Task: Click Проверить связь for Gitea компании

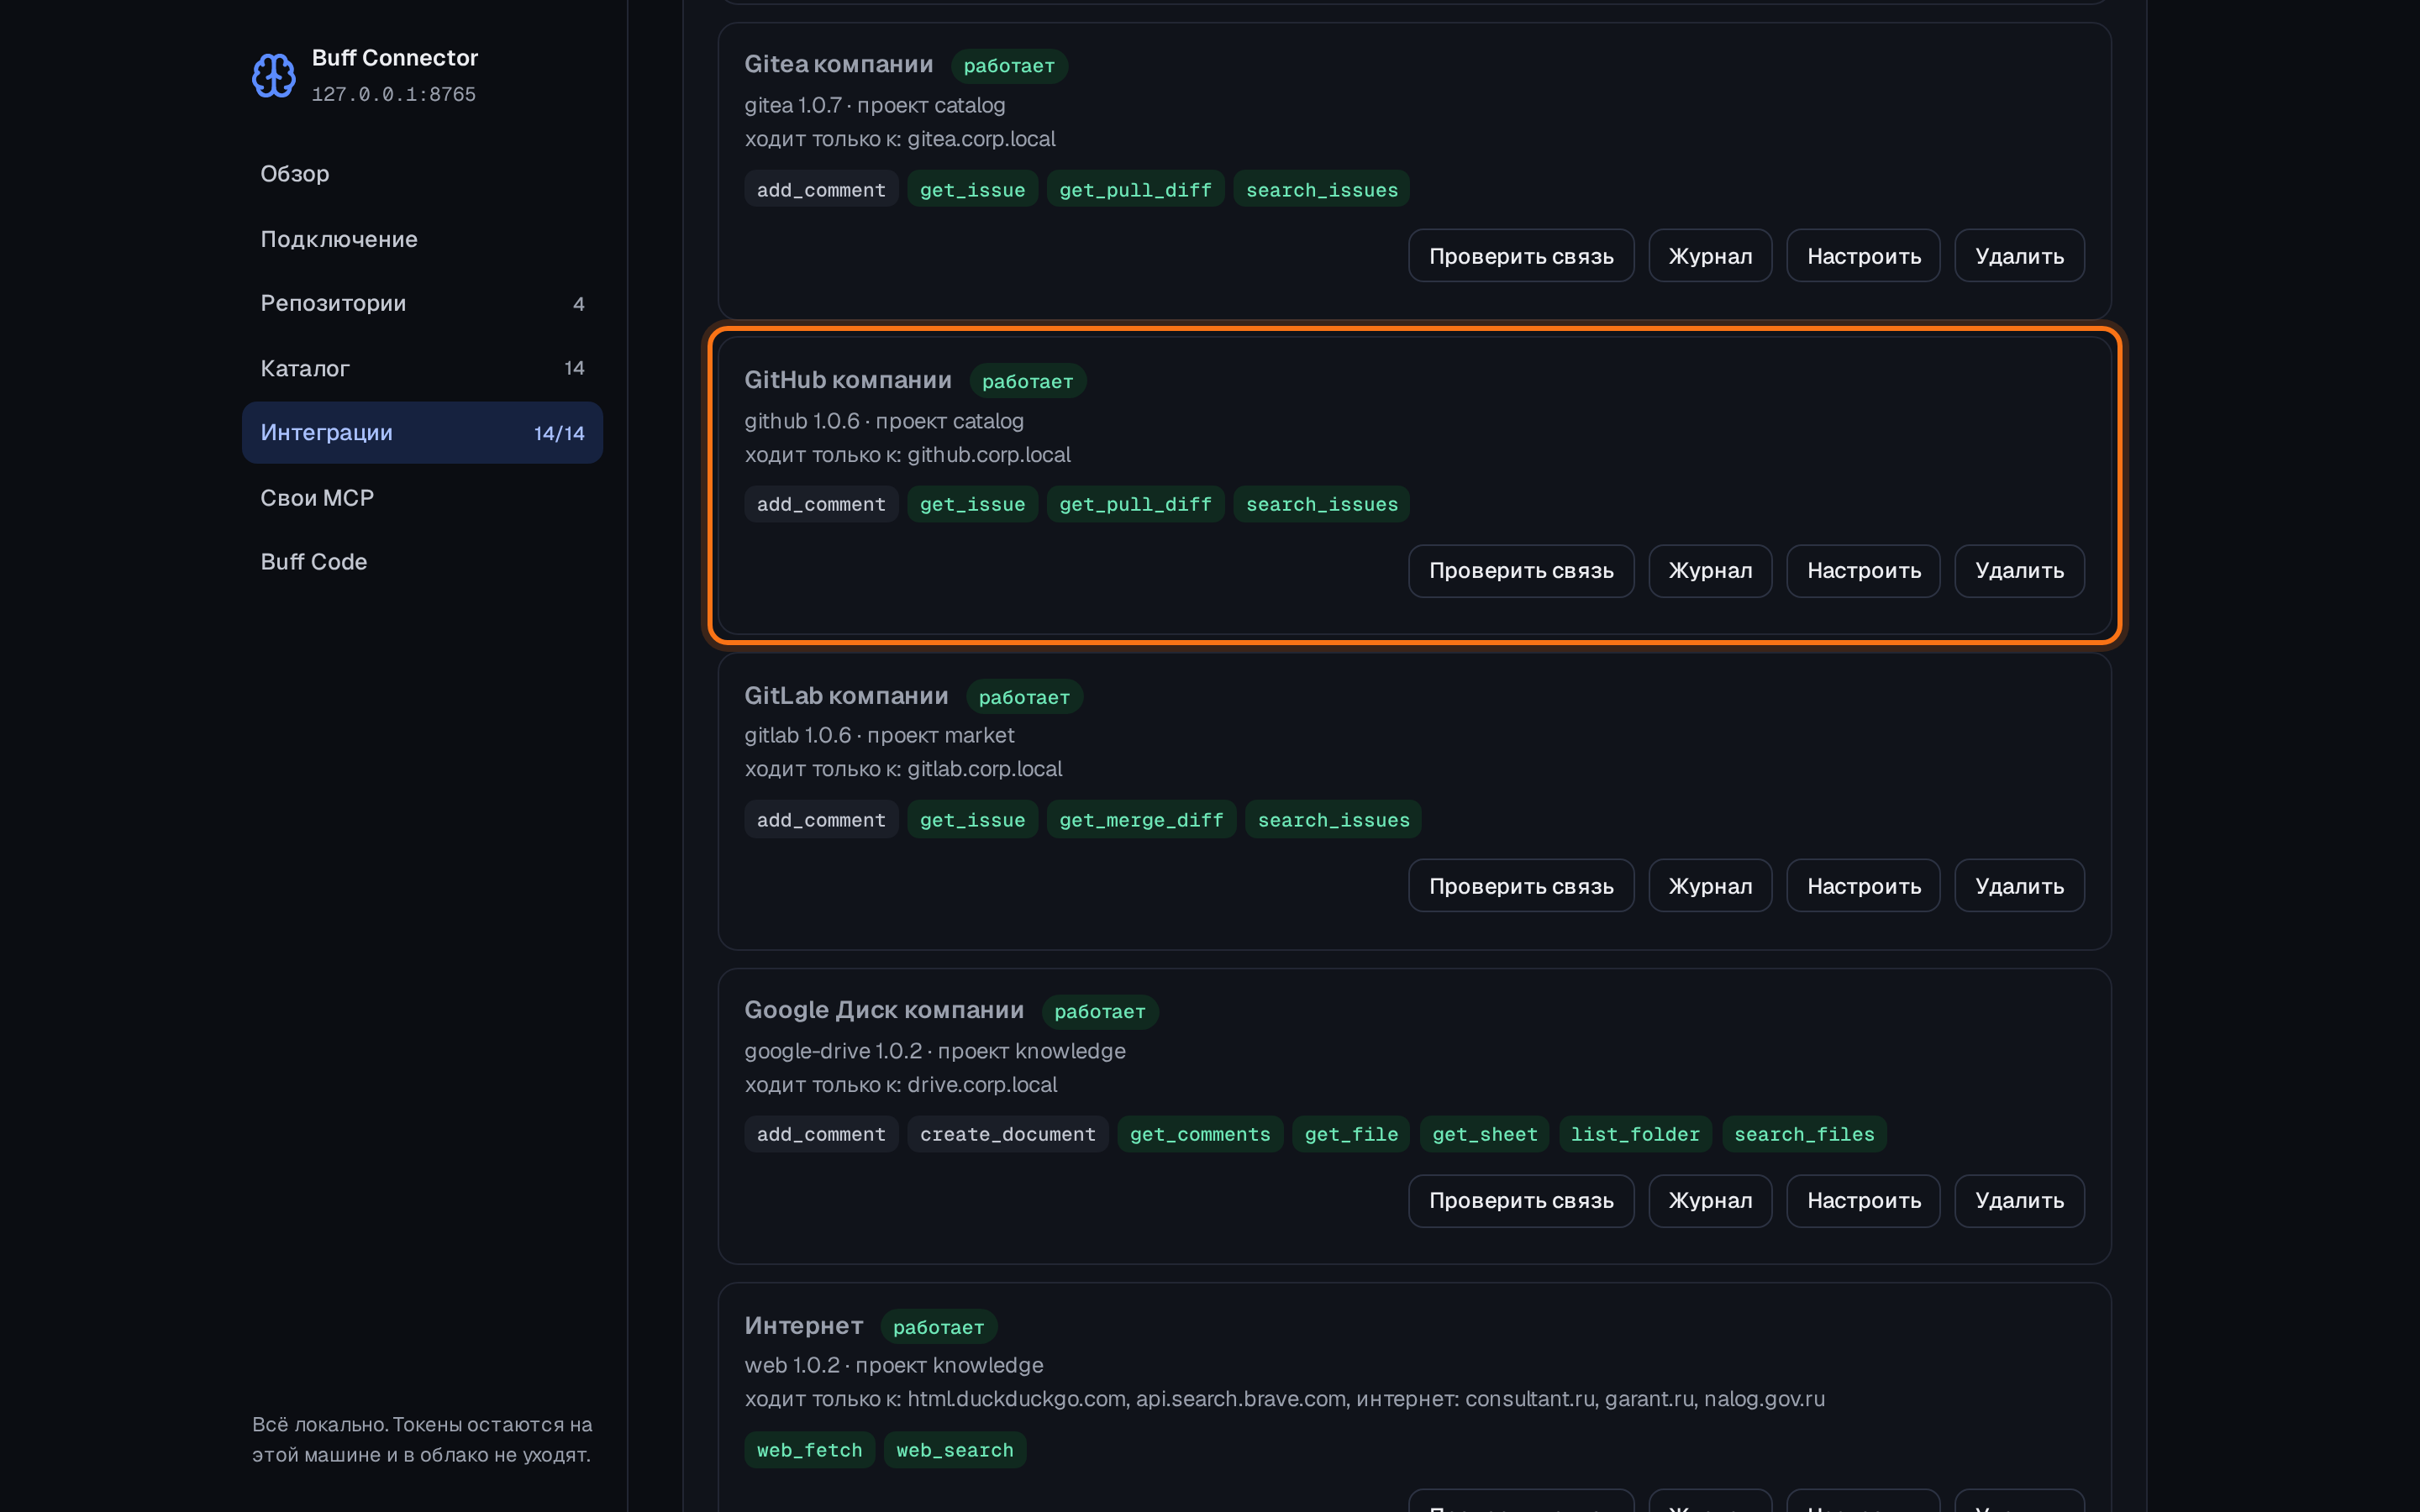Action: (x=1521, y=256)
